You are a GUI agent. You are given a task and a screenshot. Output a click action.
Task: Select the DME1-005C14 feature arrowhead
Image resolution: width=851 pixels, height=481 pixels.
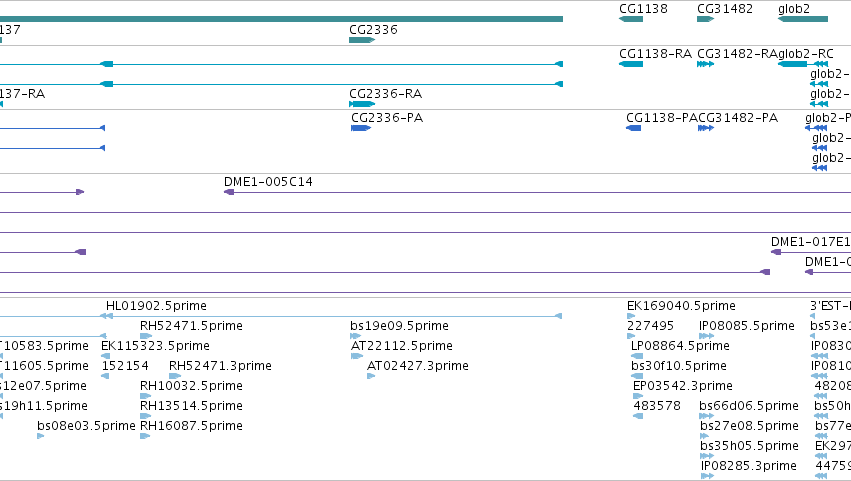tap(229, 192)
